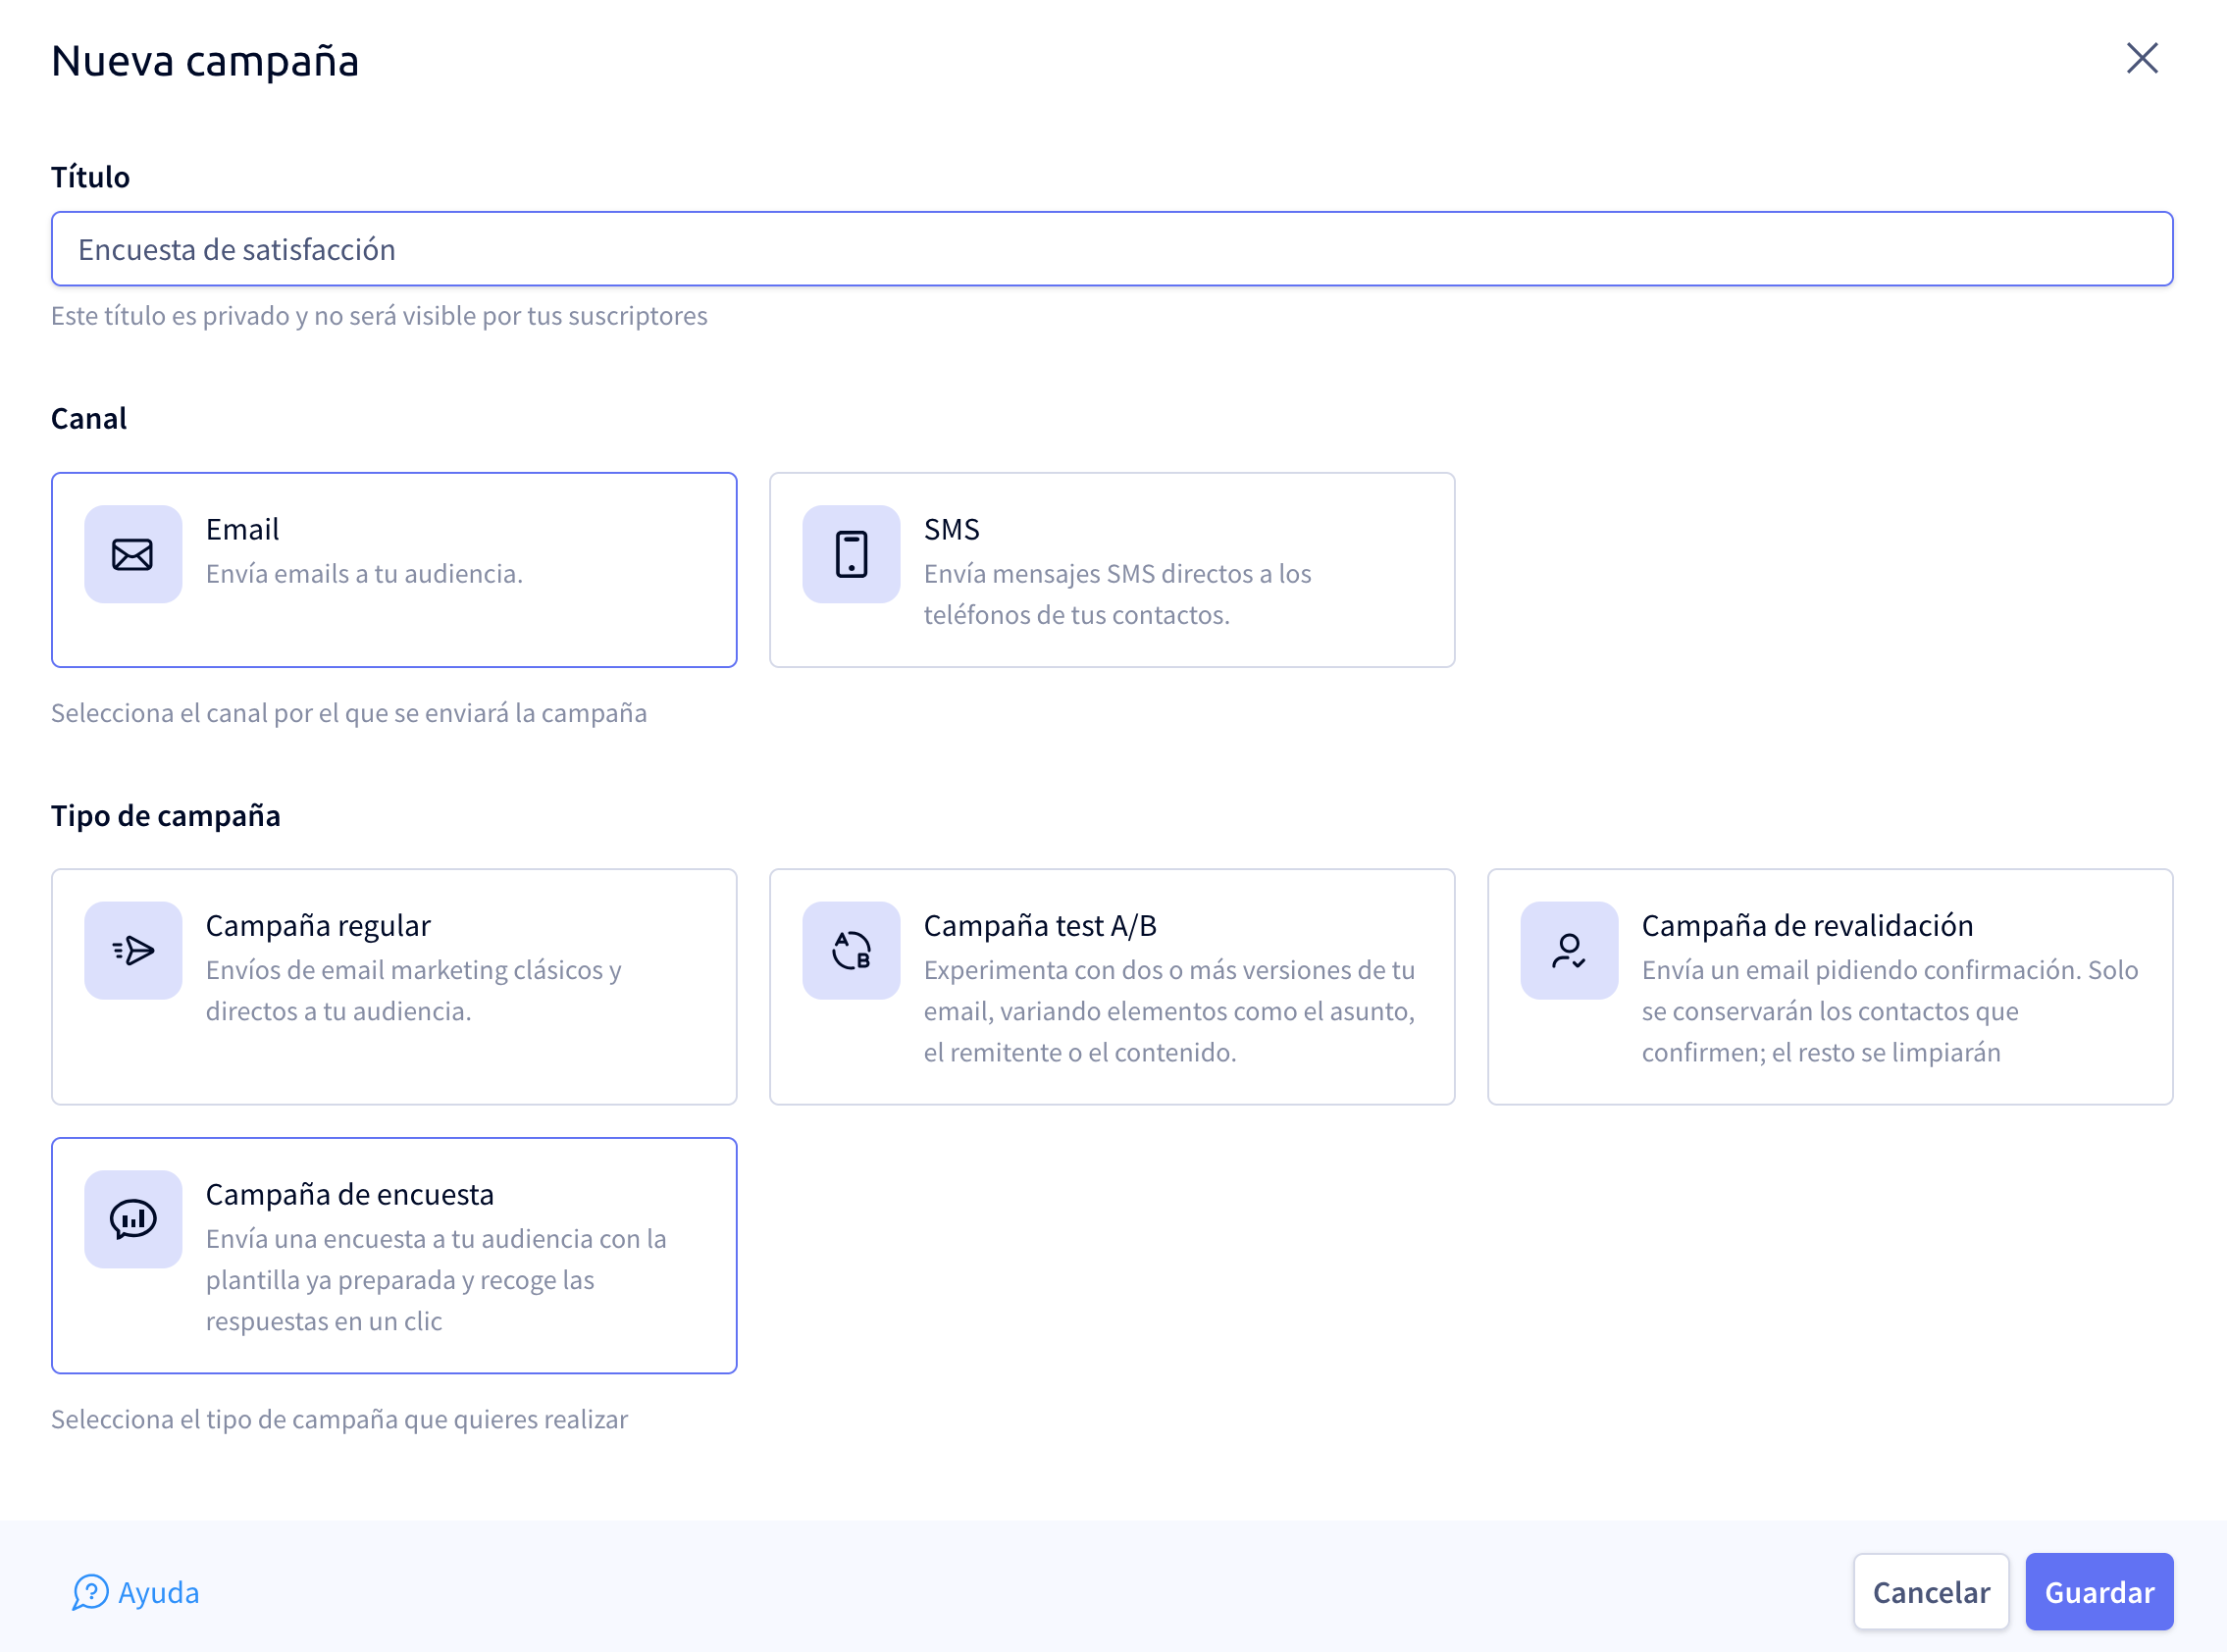Select the Email envelope icon
2227x1652 pixels.
coord(133,554)
